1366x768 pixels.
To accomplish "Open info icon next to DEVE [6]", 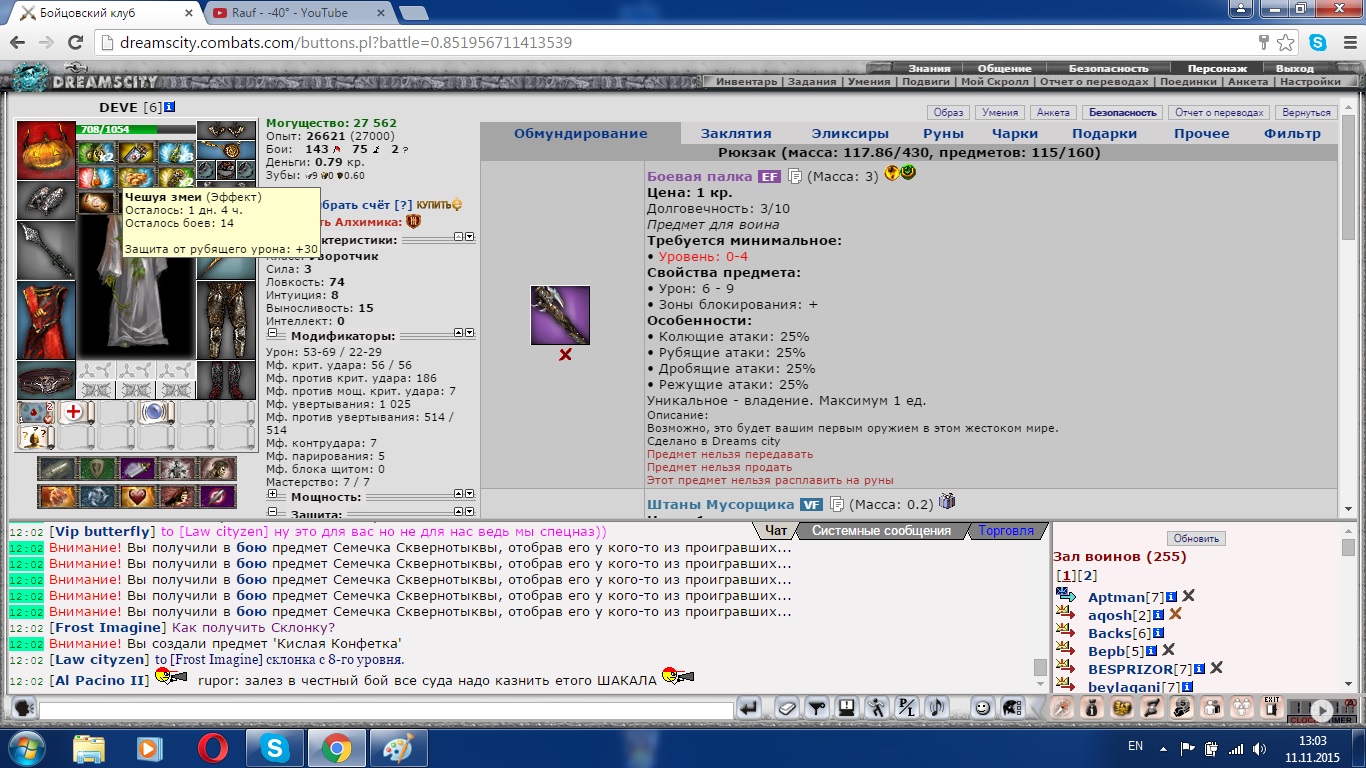I will (x=170, y=107).
